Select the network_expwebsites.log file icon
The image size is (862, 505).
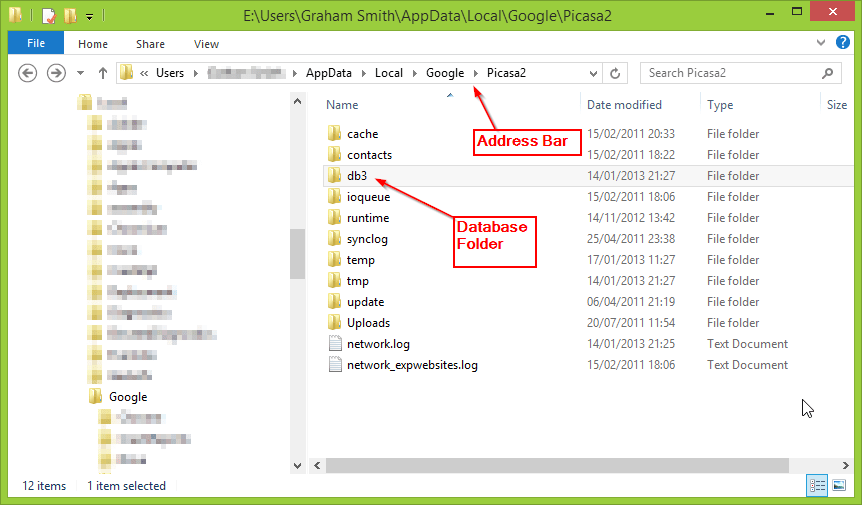click(x=335, y=364)
